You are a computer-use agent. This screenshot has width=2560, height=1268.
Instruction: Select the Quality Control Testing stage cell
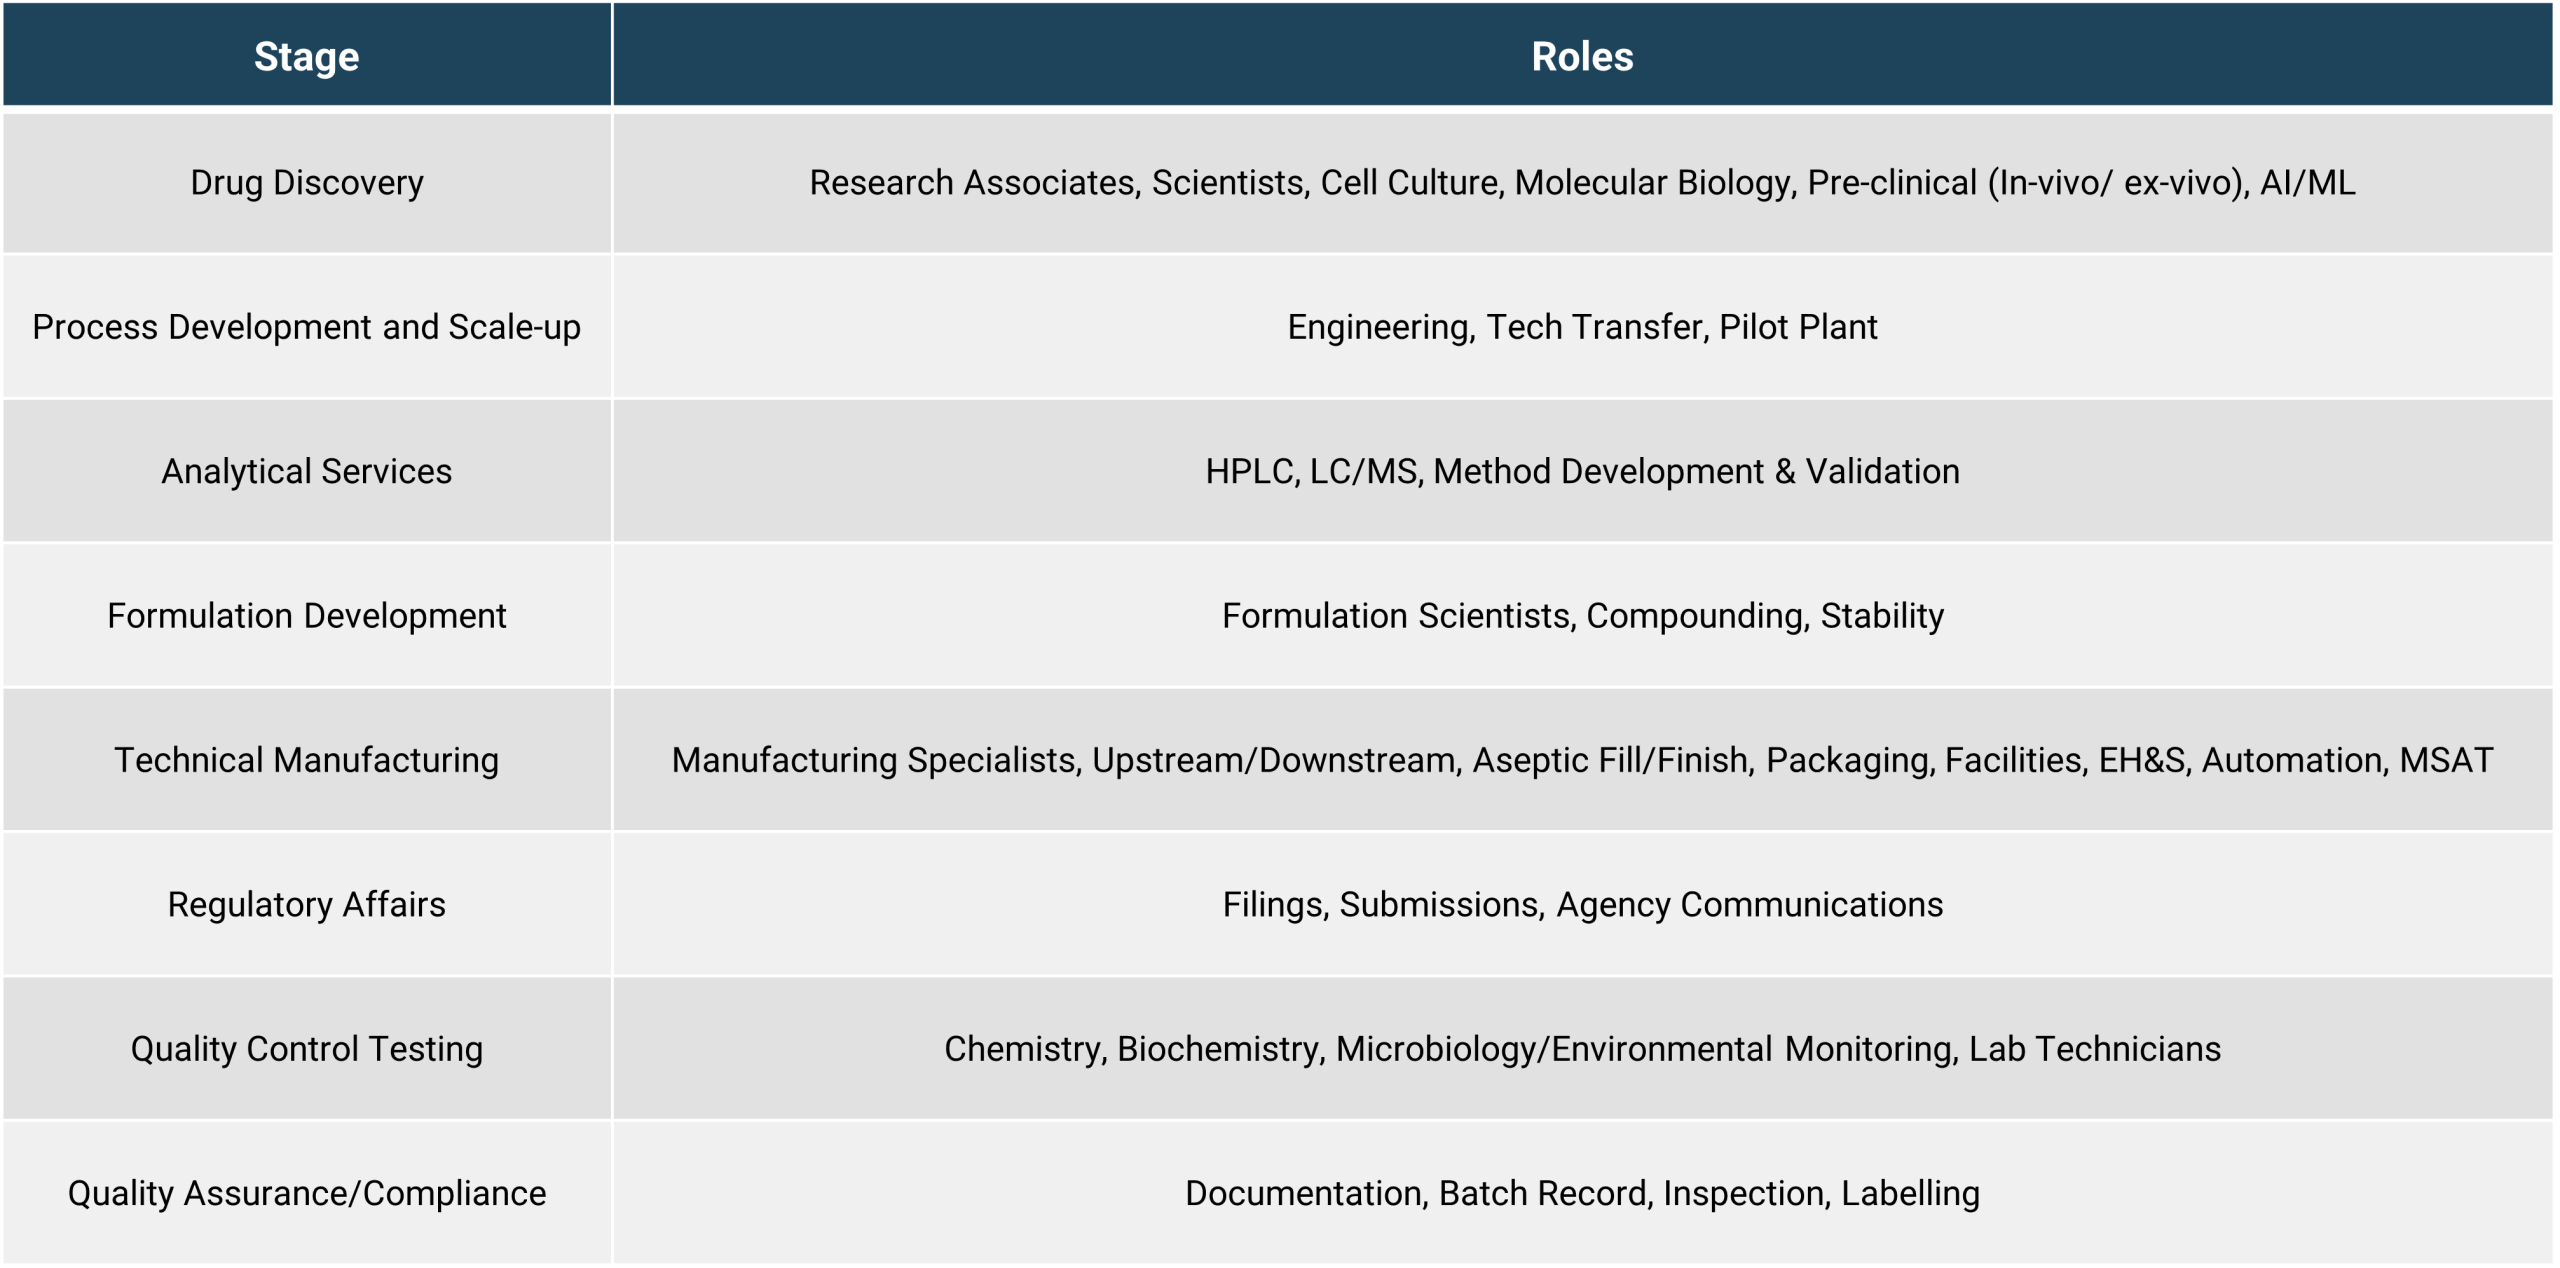(306, 1048)
